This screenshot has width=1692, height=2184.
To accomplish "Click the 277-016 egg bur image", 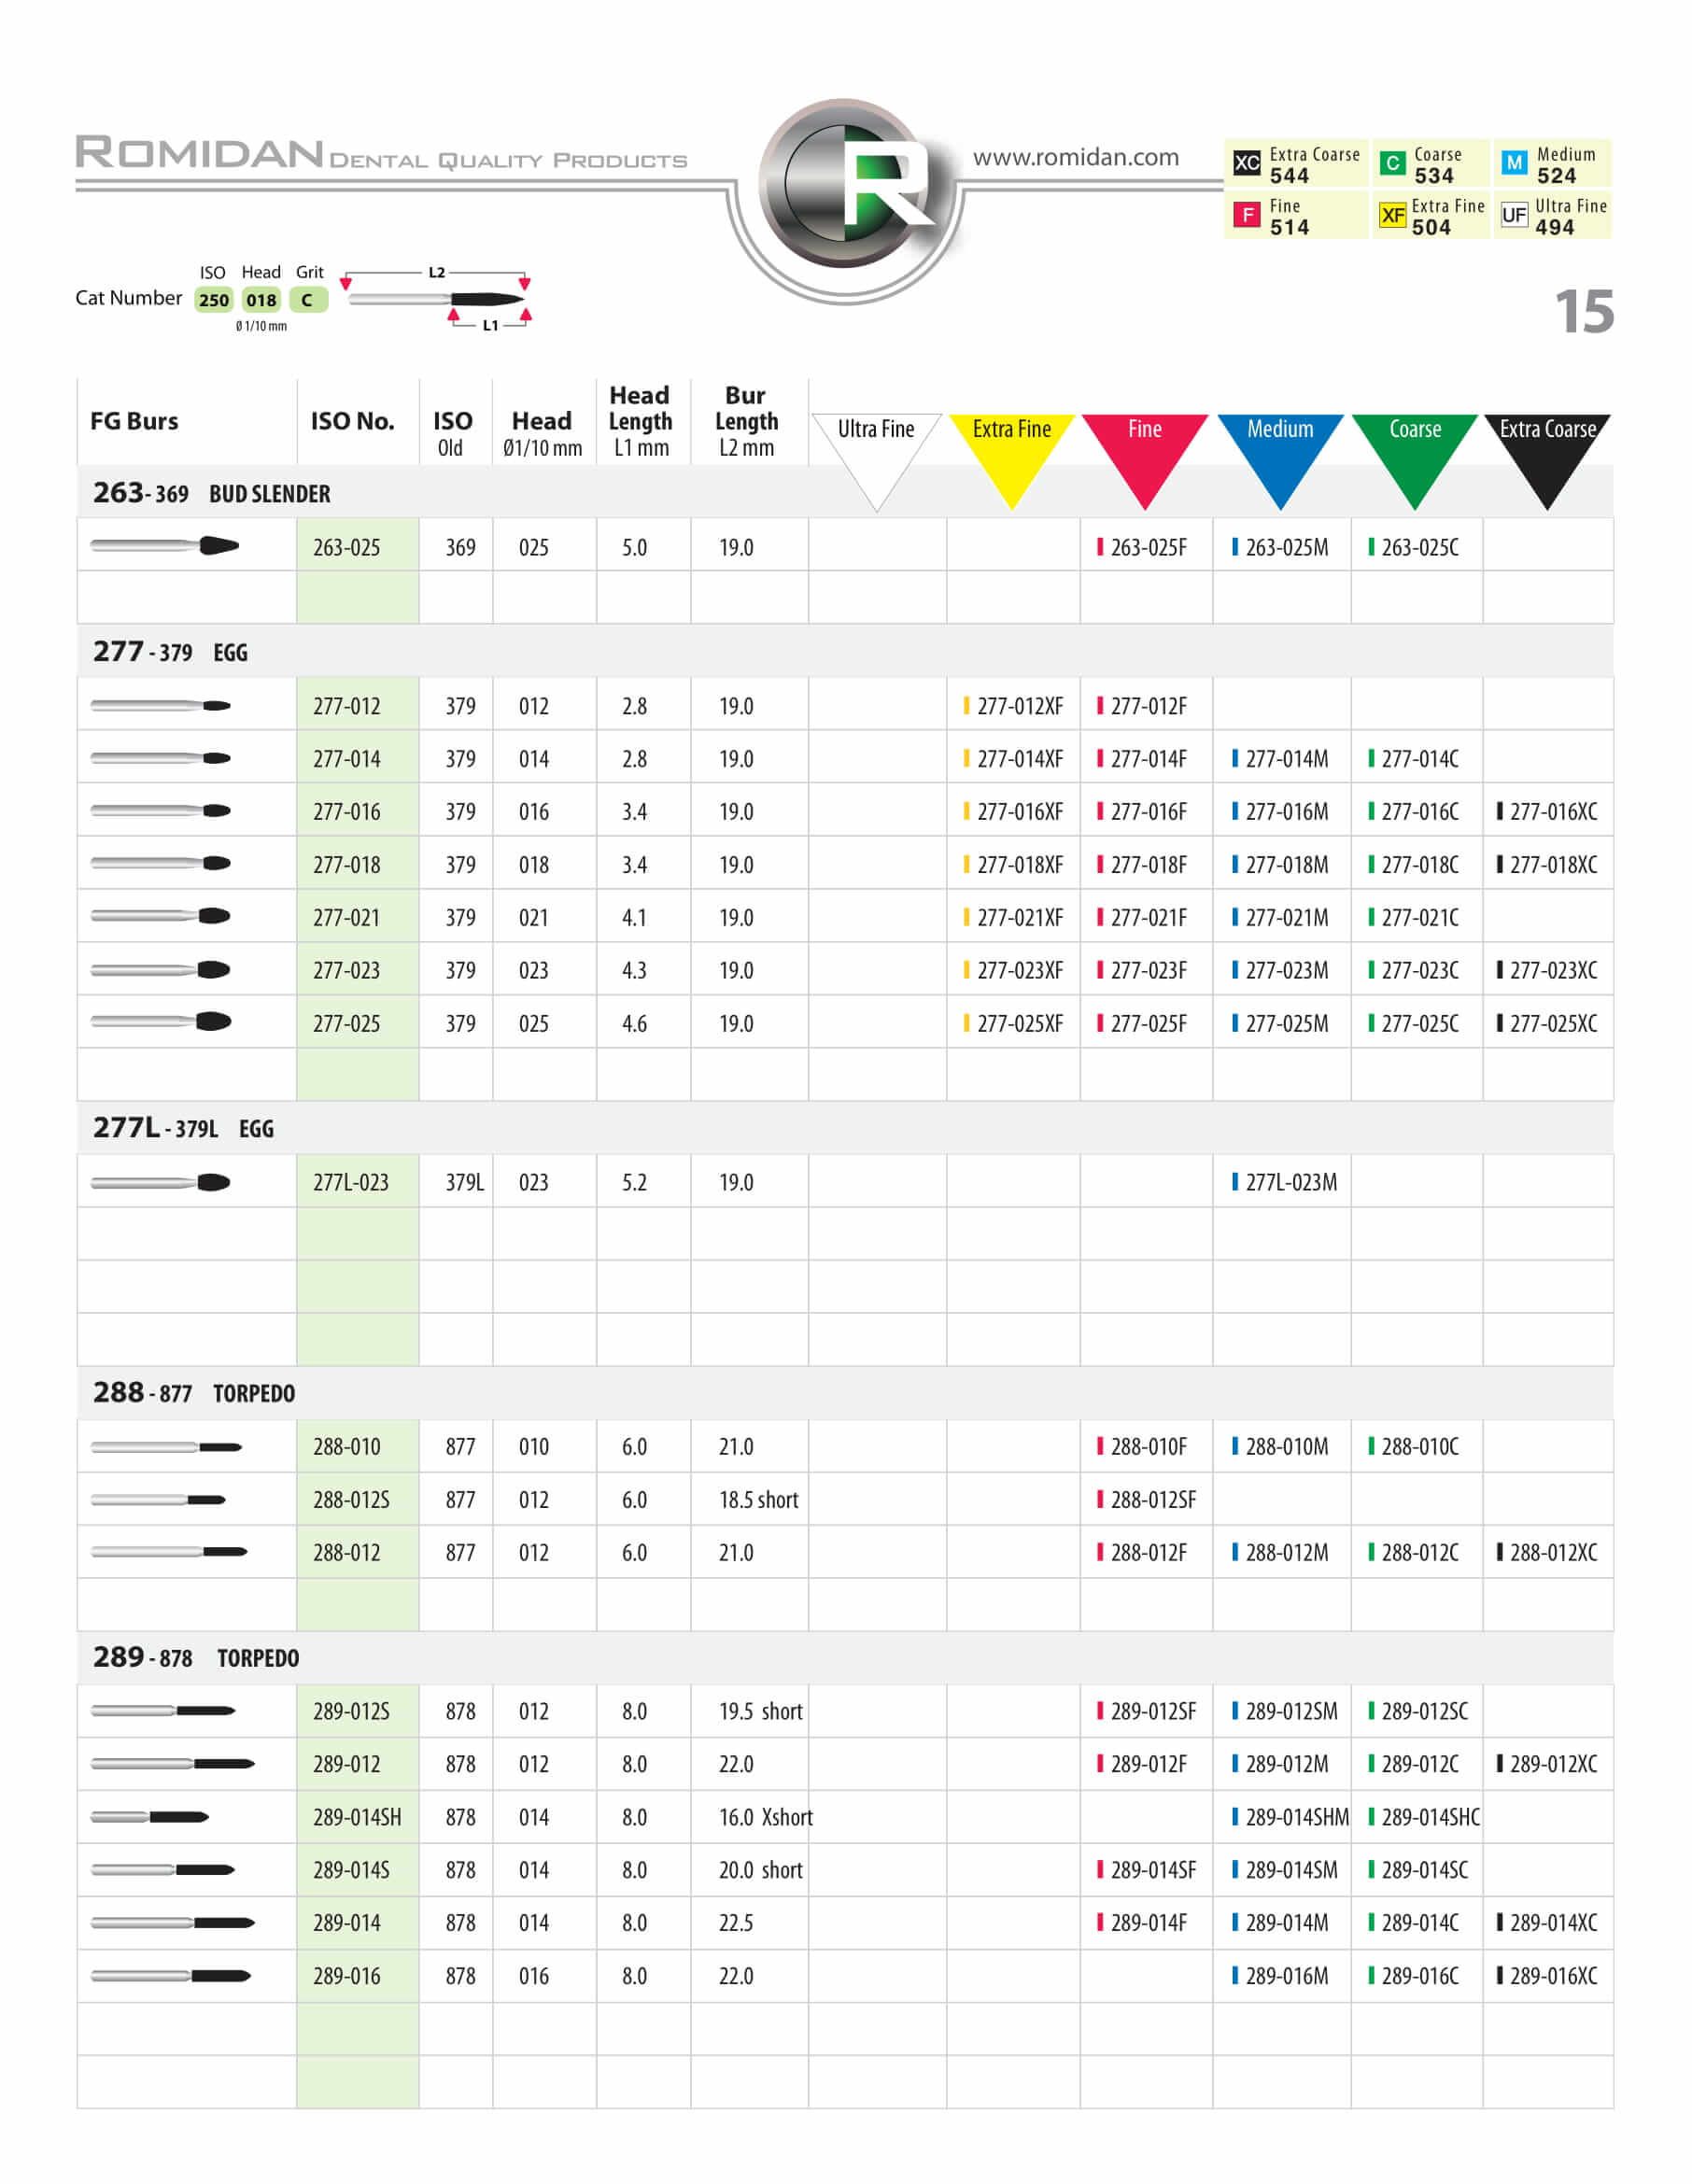I will click(161, 811).
